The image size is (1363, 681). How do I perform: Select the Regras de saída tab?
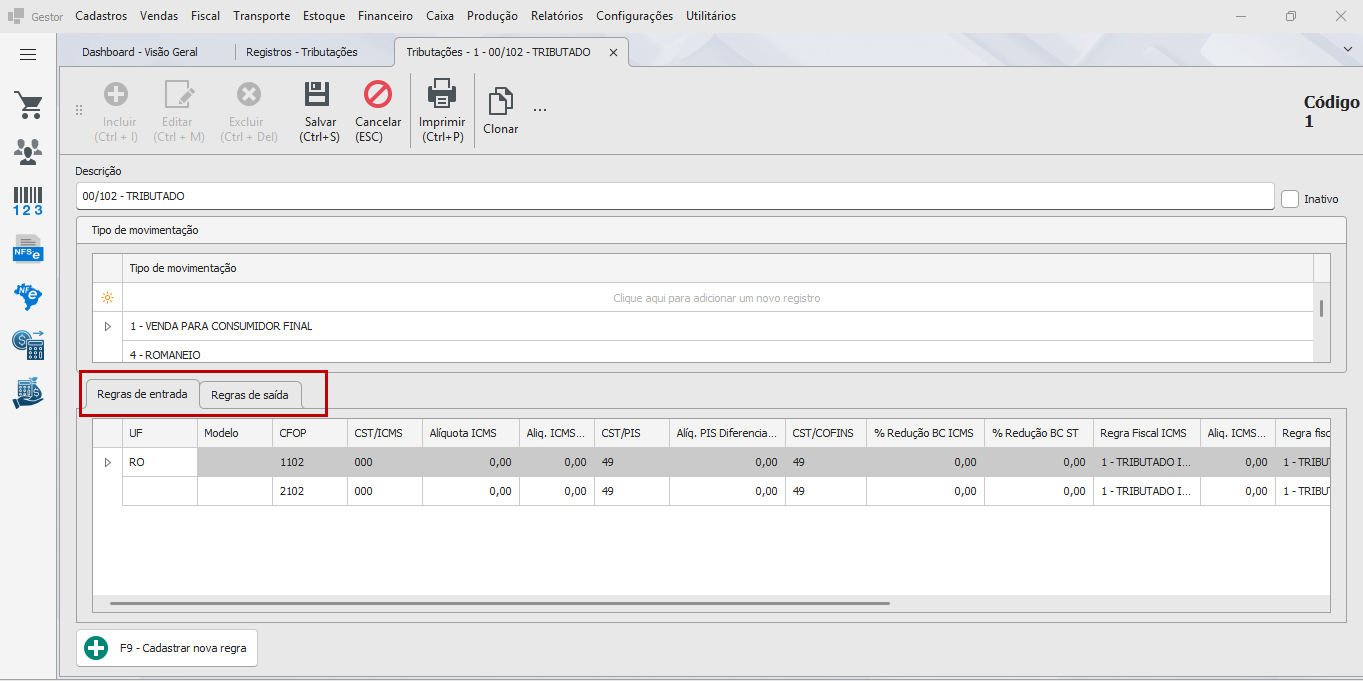tap(250, 395)
